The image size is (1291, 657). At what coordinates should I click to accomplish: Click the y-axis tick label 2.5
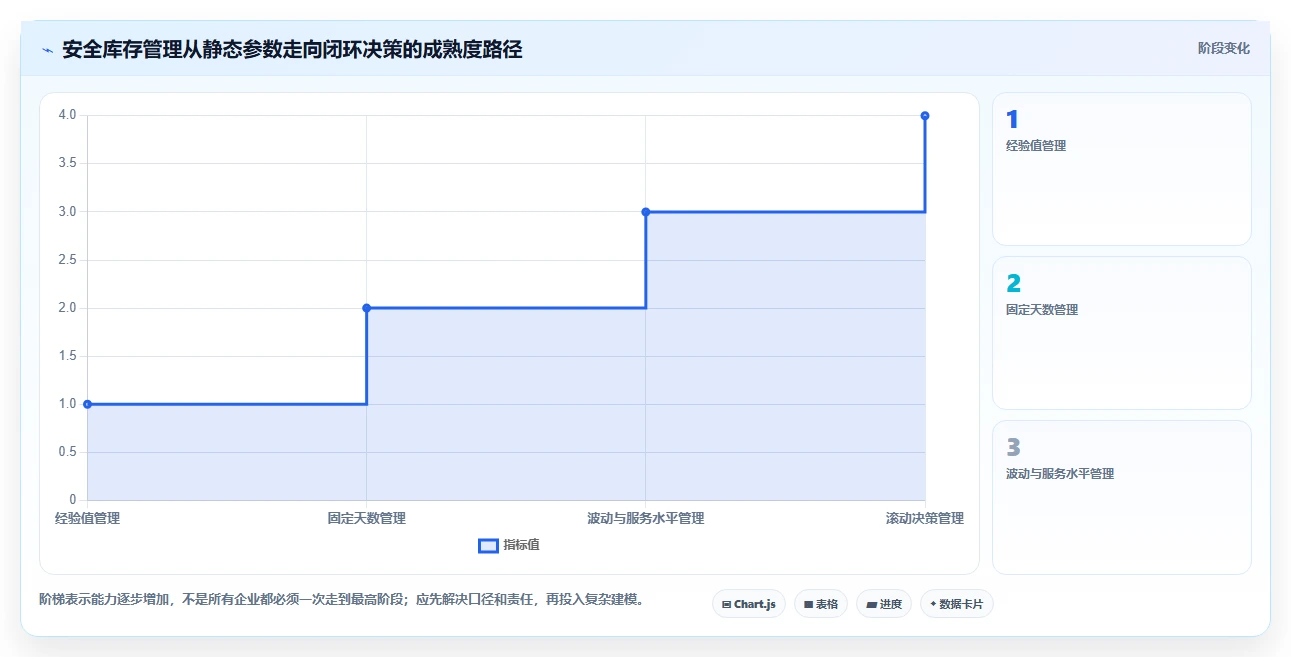tap(67, 260)
